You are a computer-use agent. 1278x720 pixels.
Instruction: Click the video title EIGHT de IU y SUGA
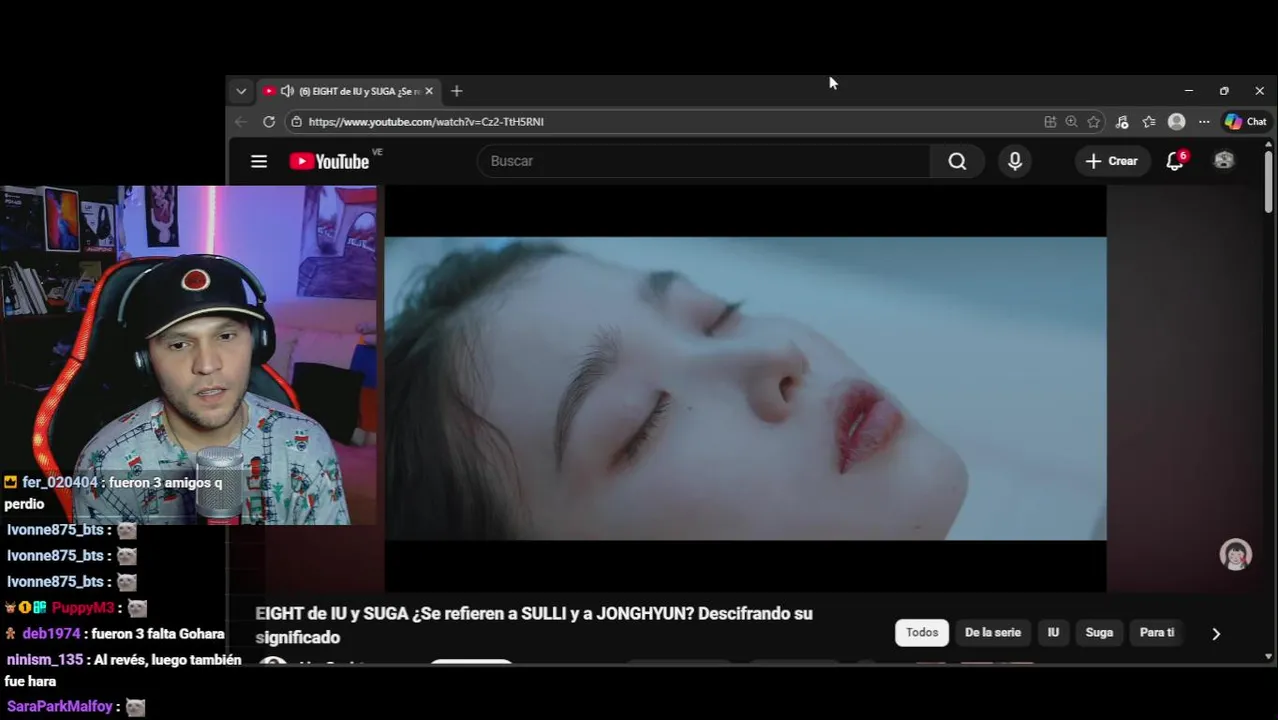click(534, 625)
